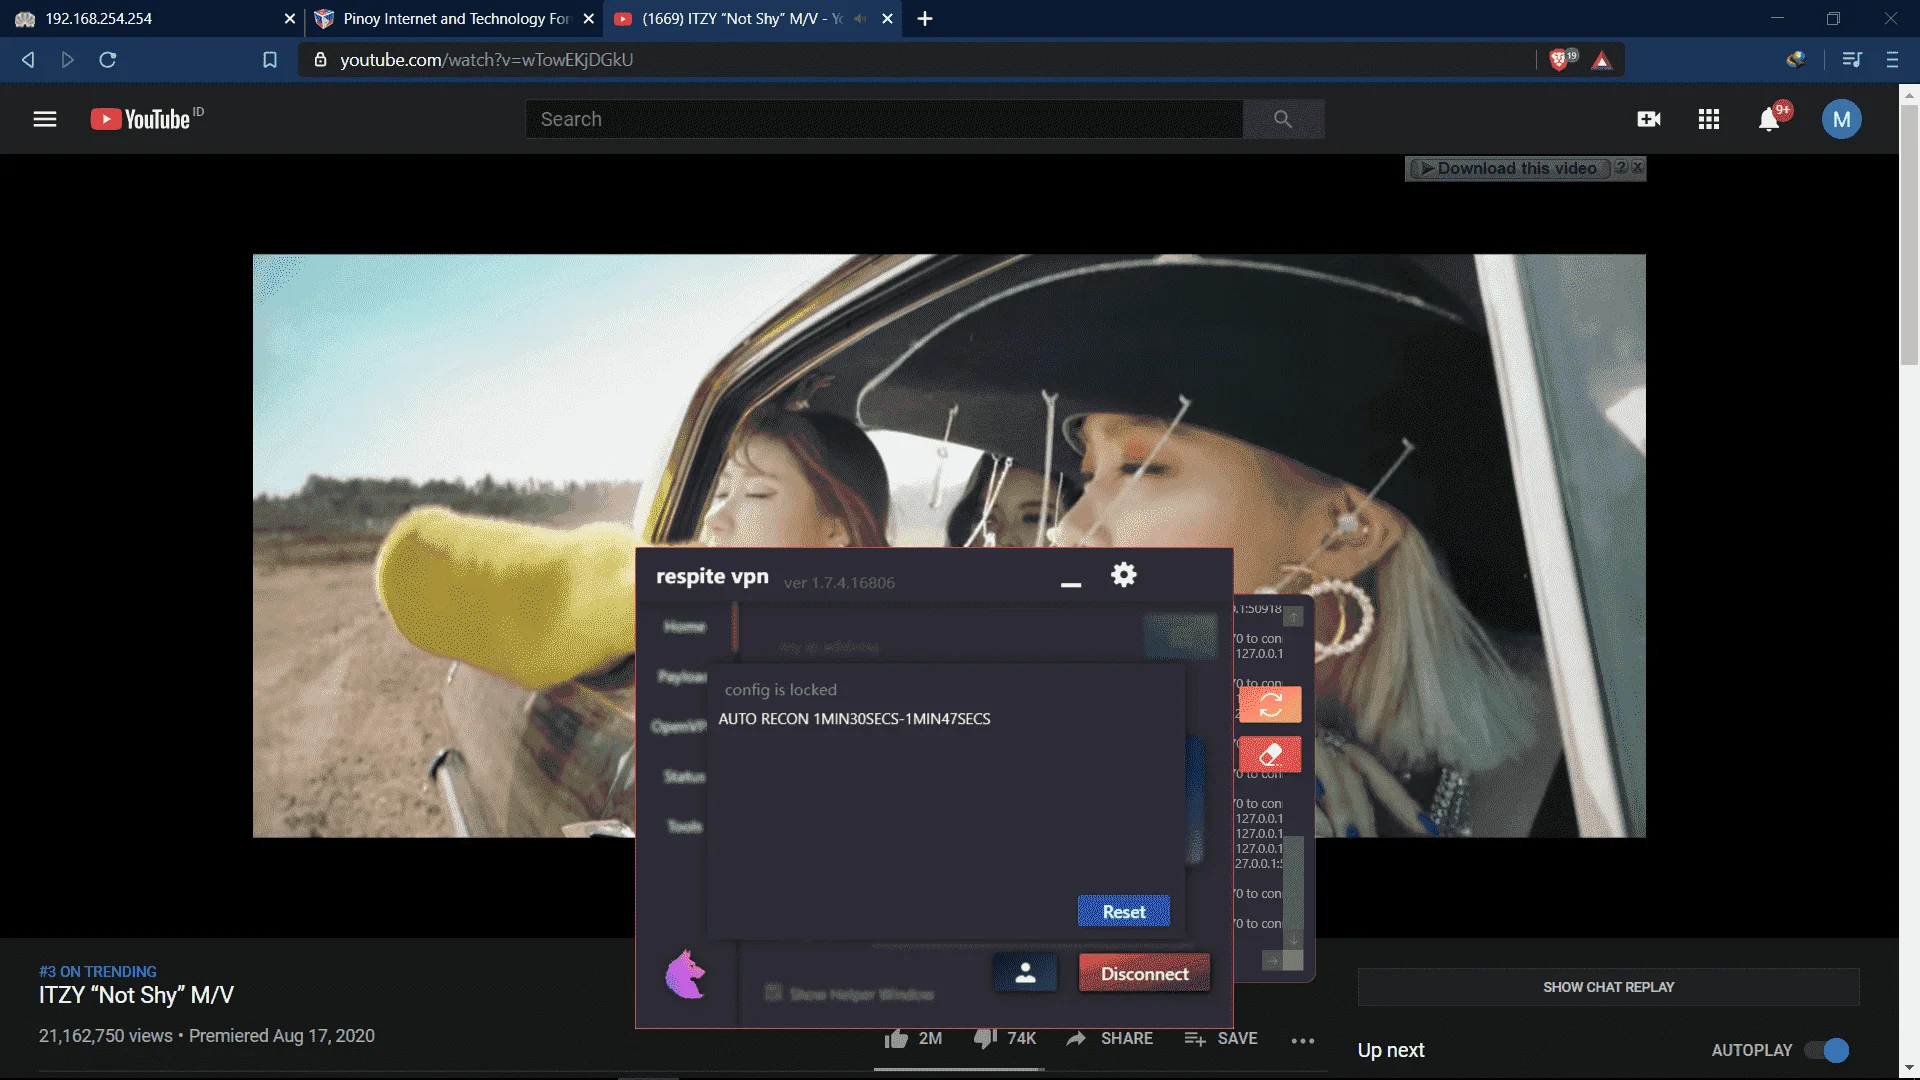Open the Brave Rewards triangle icon

(x=1602, y=60)
